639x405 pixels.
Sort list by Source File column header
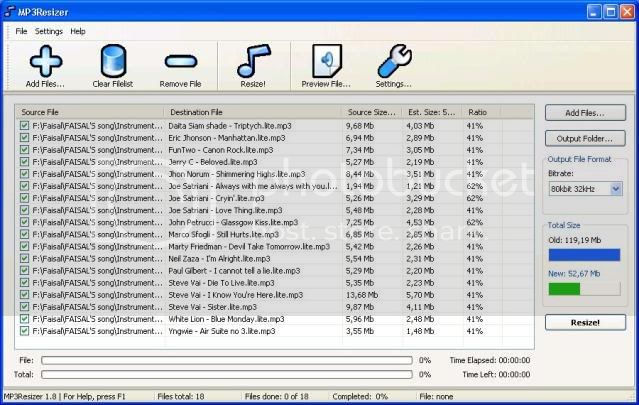90,112
